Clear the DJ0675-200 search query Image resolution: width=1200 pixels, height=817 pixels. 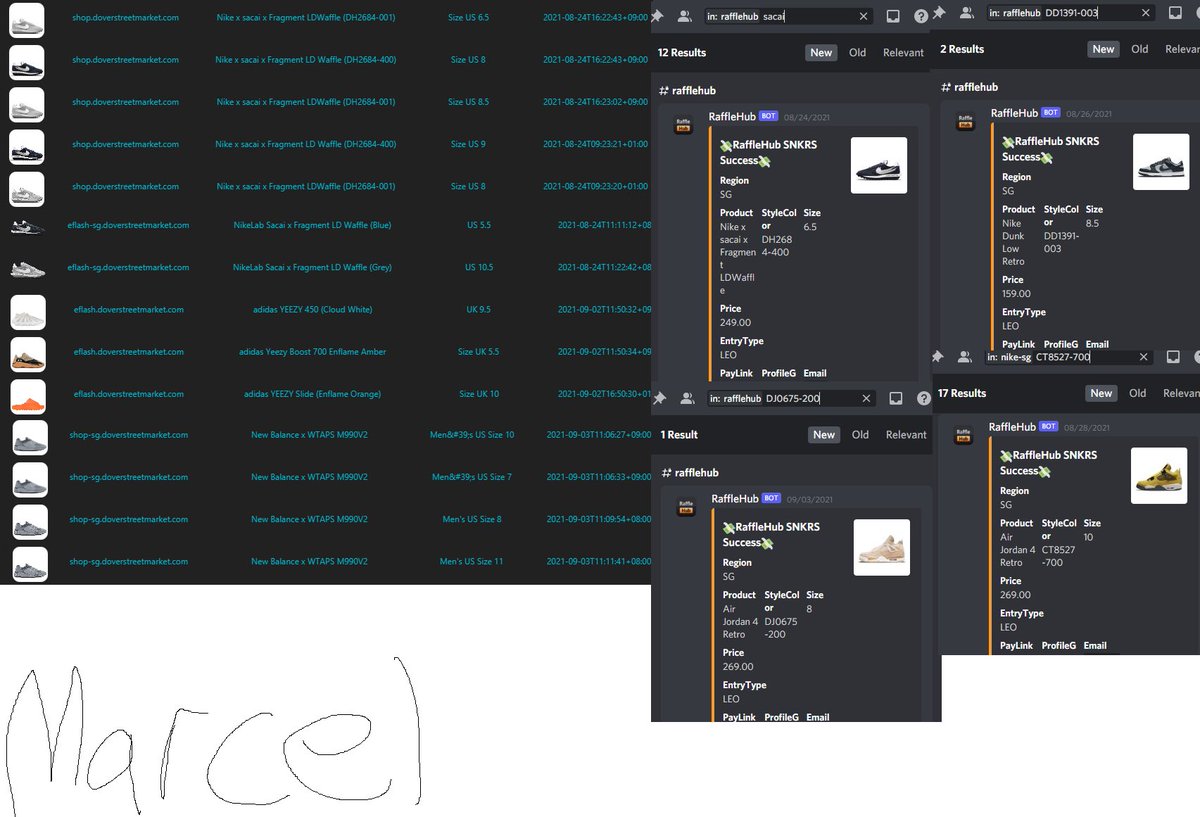[867, 399]
